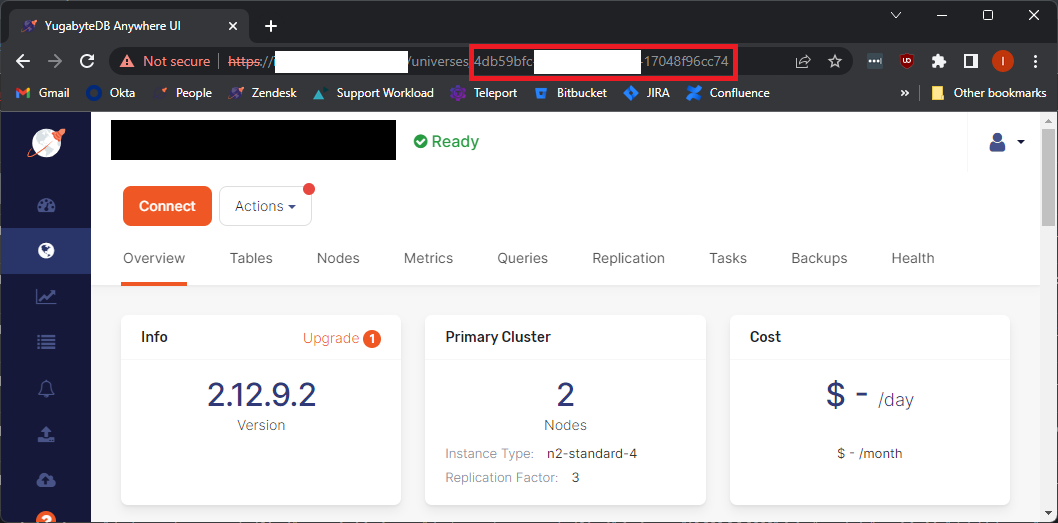This screenshot has height=523, width=1058.
Task: Open the password manager extension icon
Action: (x=875, y=61)
